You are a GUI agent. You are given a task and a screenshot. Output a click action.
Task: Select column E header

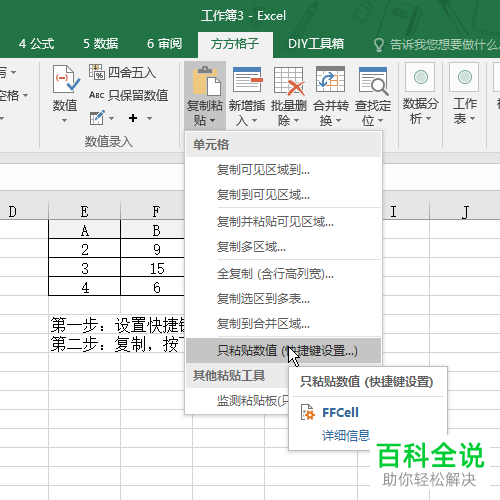coord(84,212)
